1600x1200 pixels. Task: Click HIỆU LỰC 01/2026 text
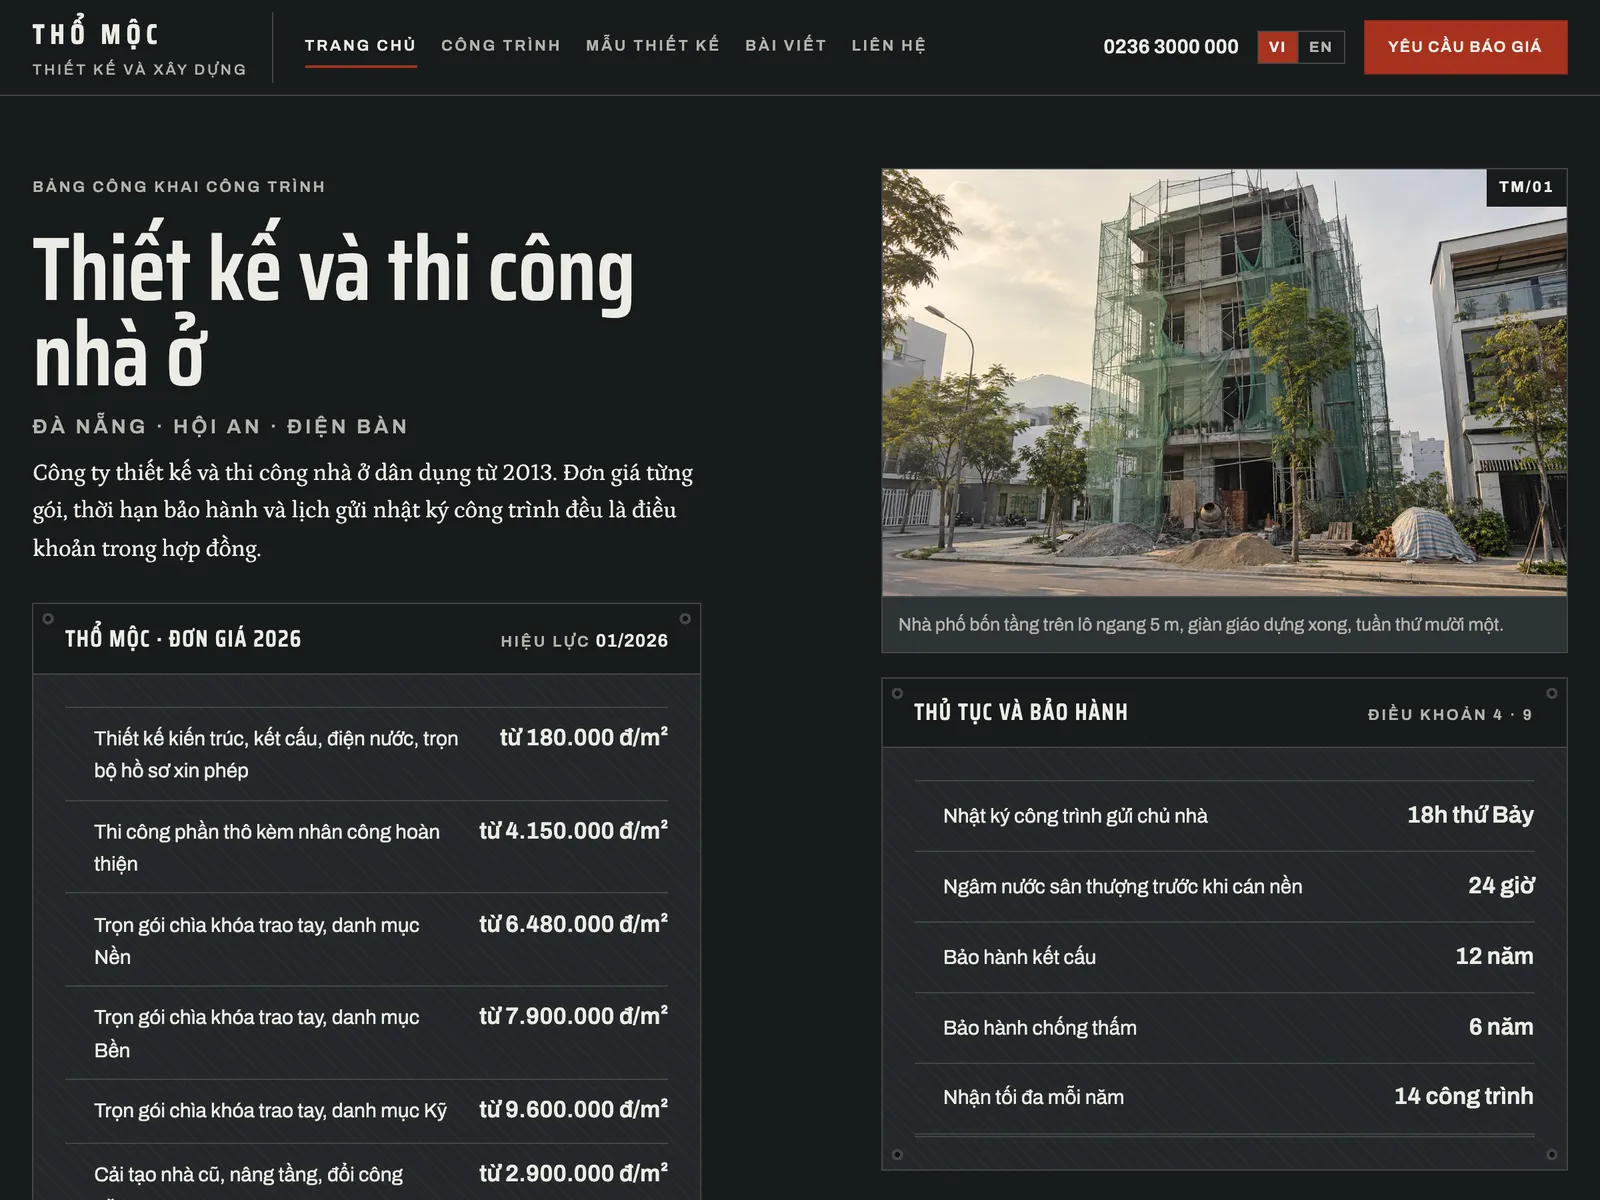pos(584,641)
